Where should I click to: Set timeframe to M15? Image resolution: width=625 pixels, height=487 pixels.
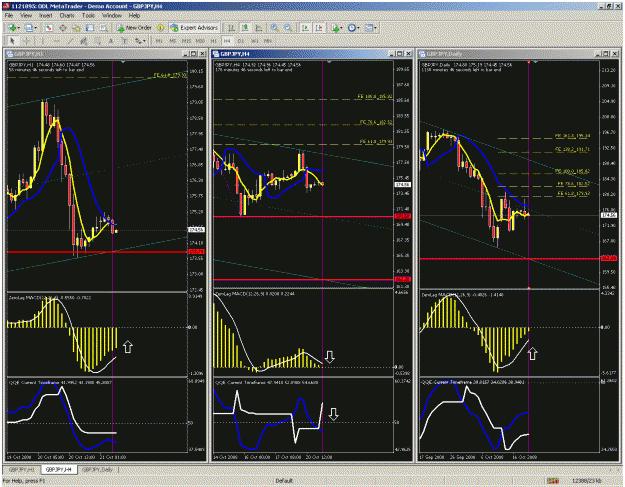pyautogui.click(x=186, y=41)
